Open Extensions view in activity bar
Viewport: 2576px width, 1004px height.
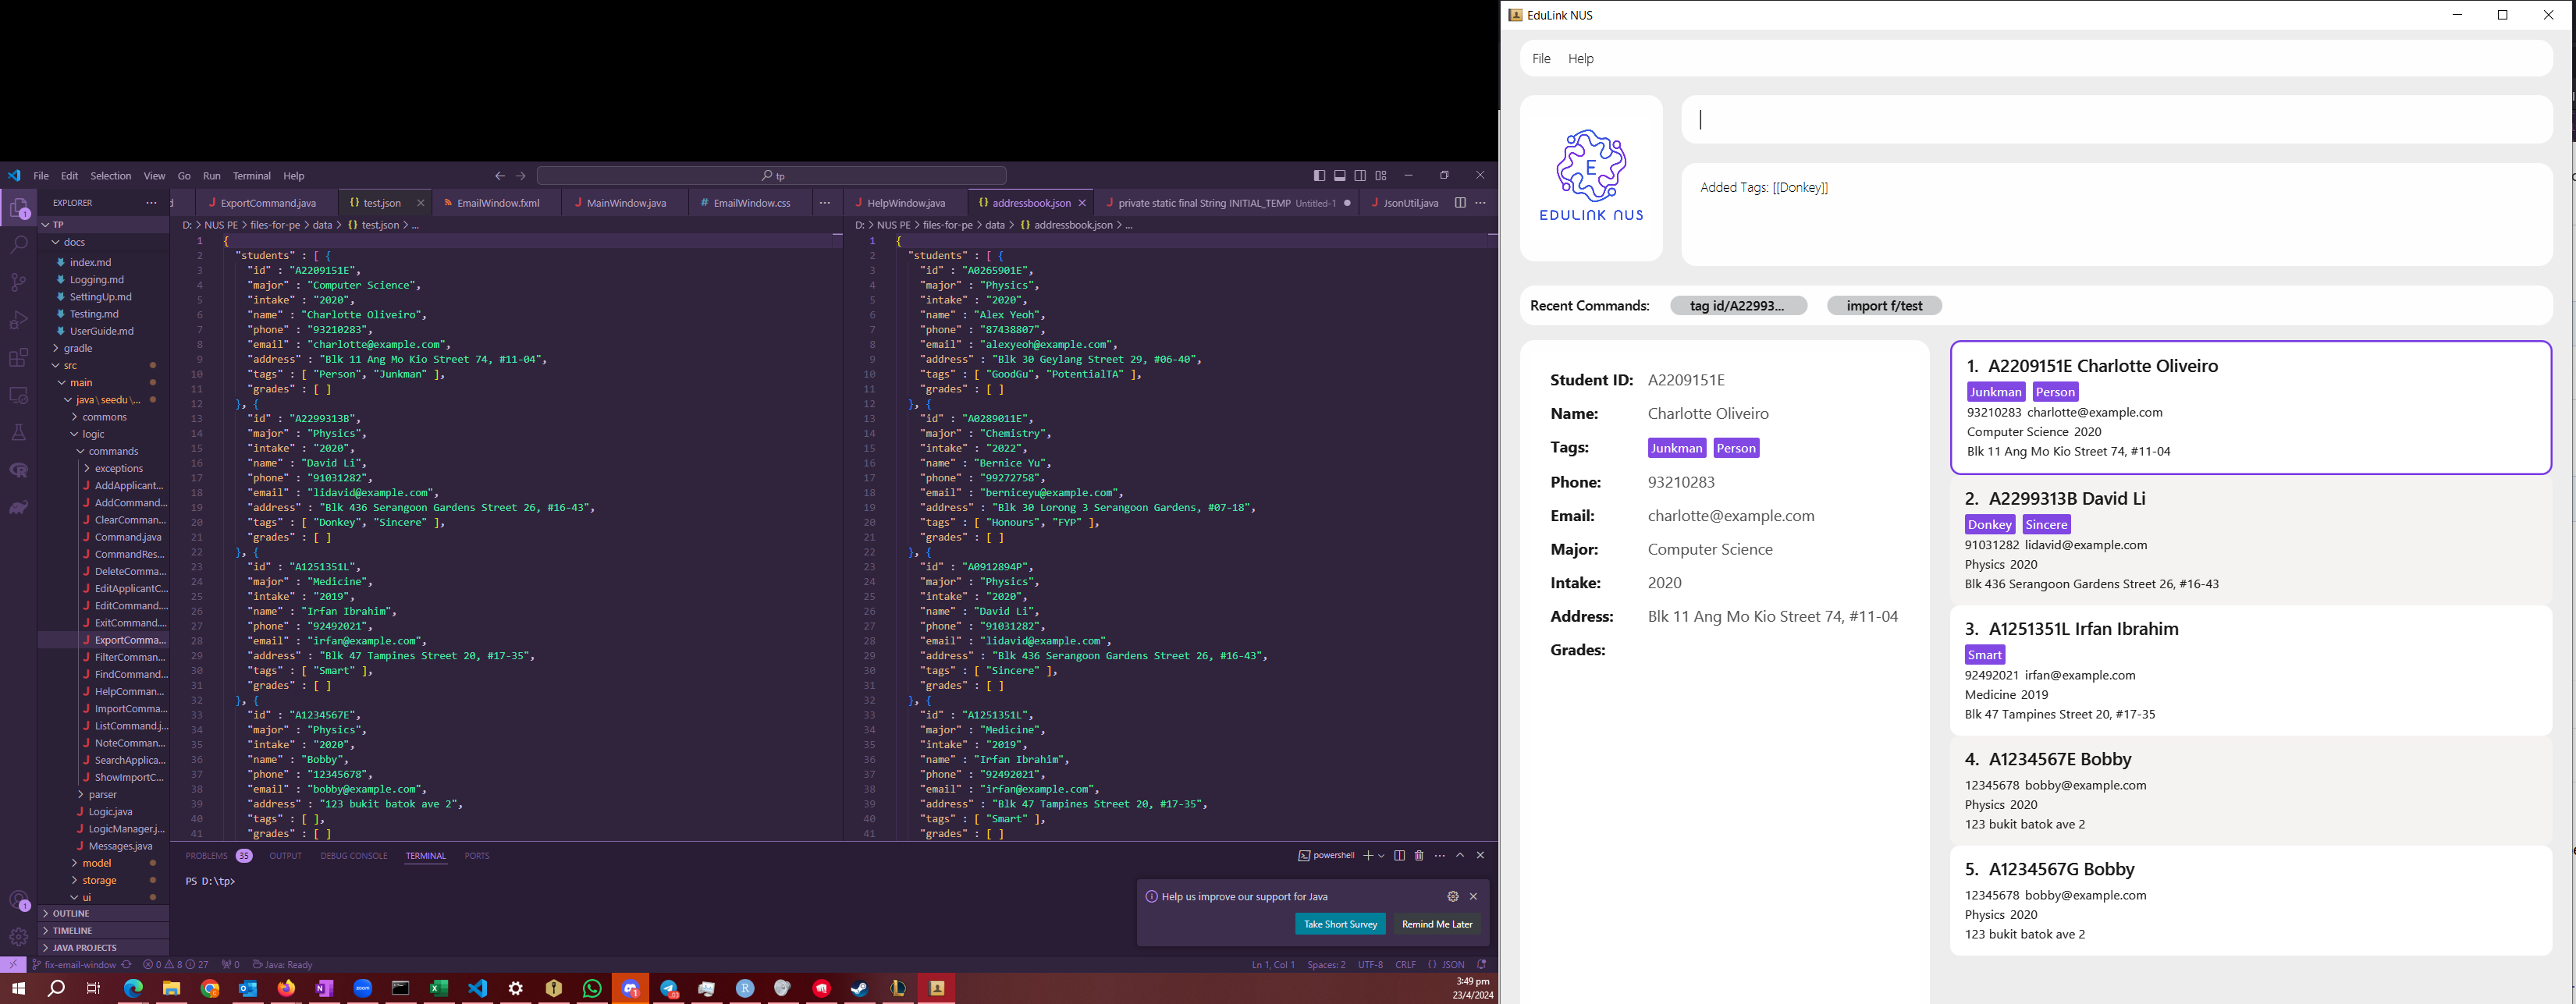coord(18,358)
